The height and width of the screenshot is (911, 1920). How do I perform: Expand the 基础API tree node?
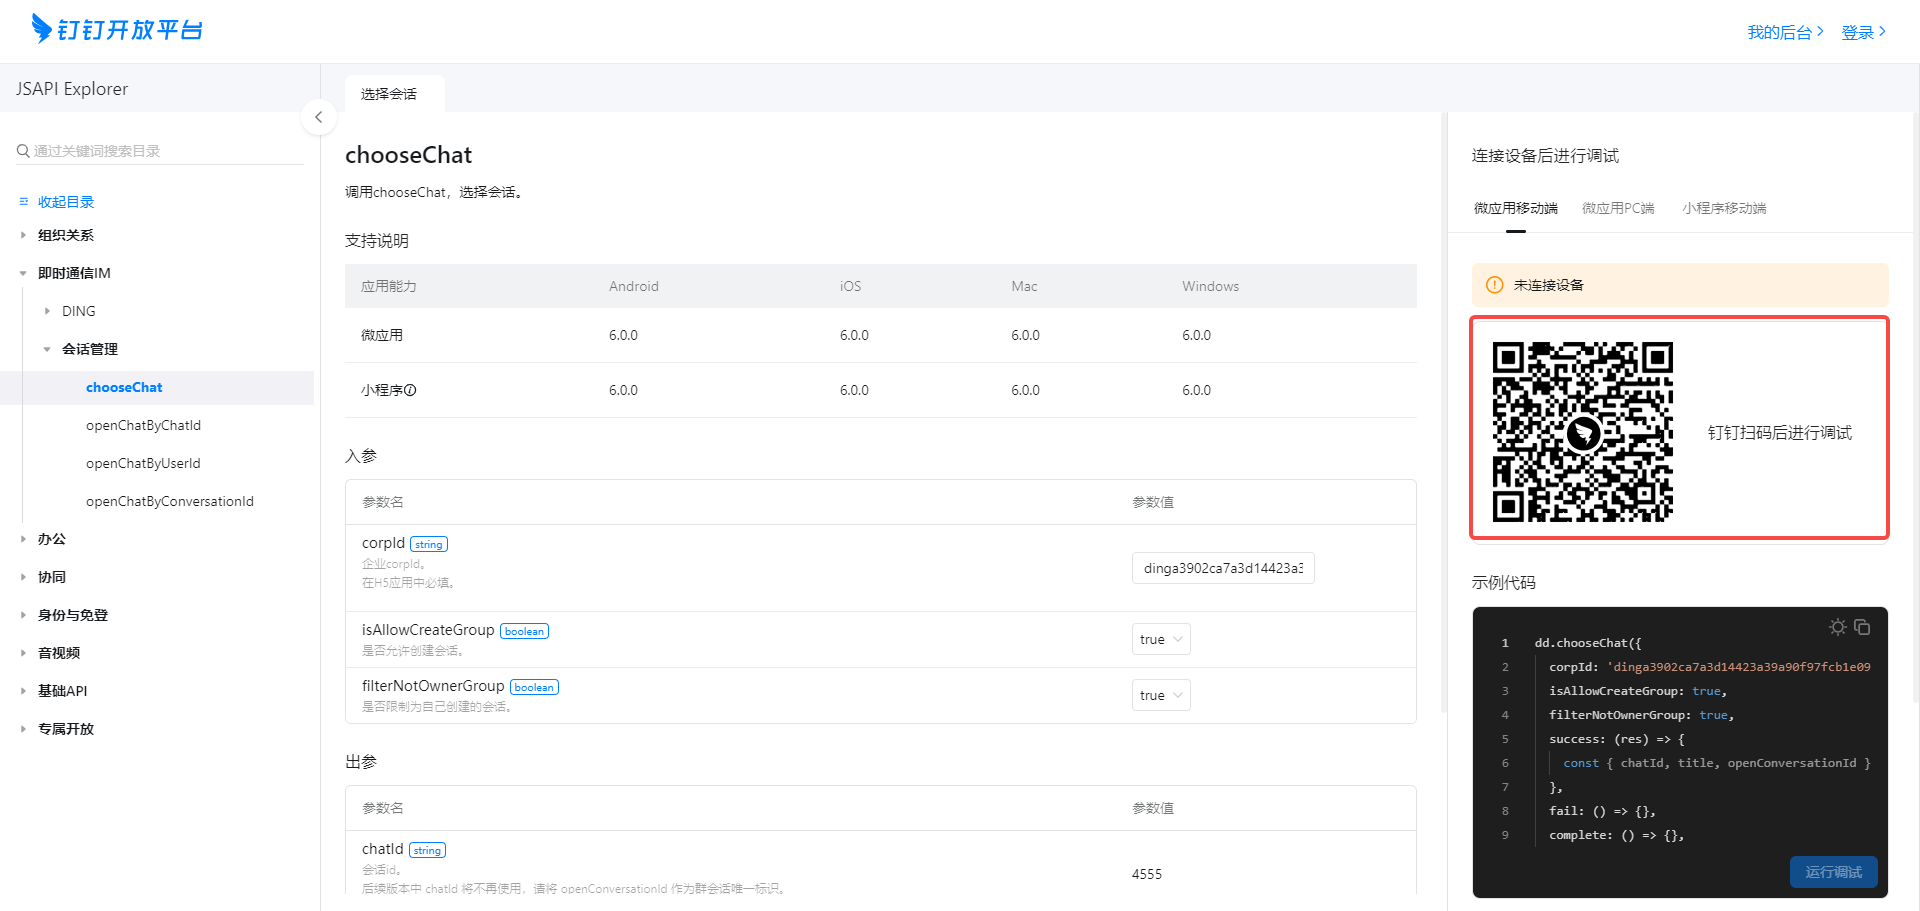(x=24, y=691)
